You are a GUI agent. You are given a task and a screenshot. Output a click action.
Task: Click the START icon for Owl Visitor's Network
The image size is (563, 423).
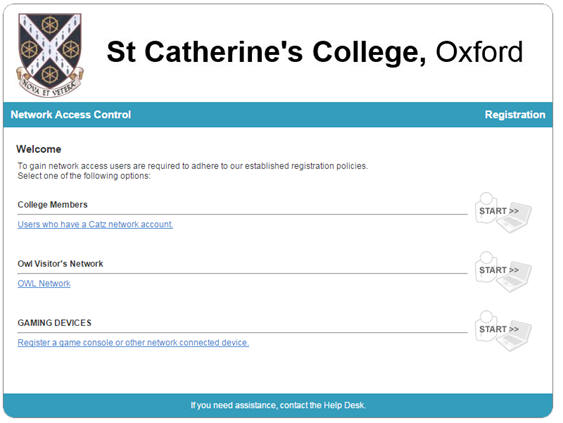(503, 271)
